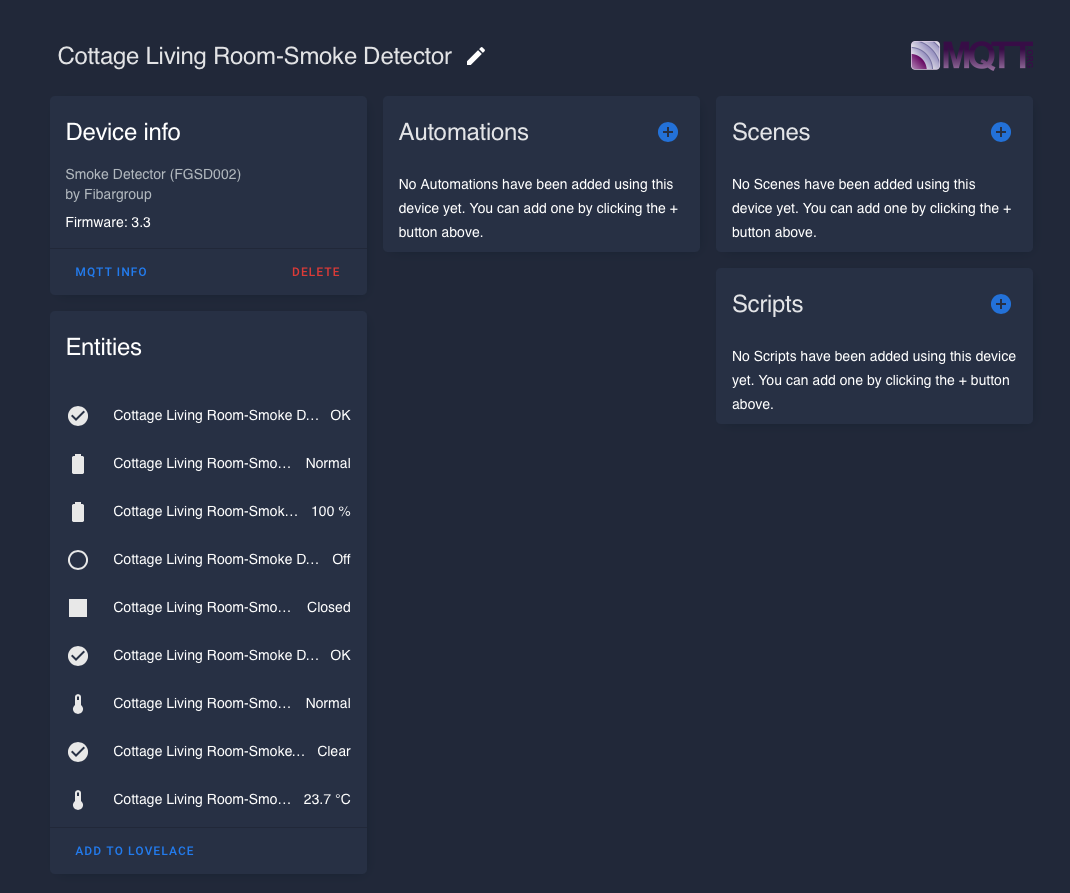Click the pencil icon to rename the device
Screen dimensions: 1070x893
click(476, 57)
